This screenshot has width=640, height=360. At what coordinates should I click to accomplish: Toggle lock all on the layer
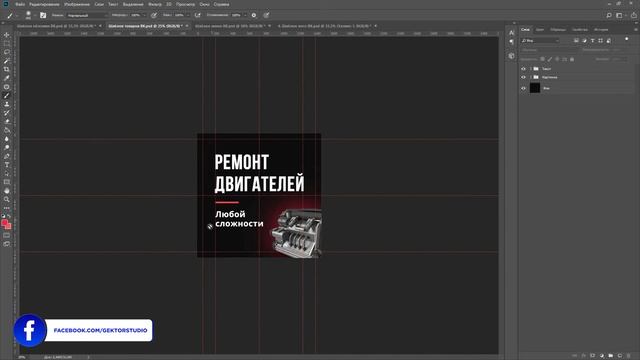point(572,59)
